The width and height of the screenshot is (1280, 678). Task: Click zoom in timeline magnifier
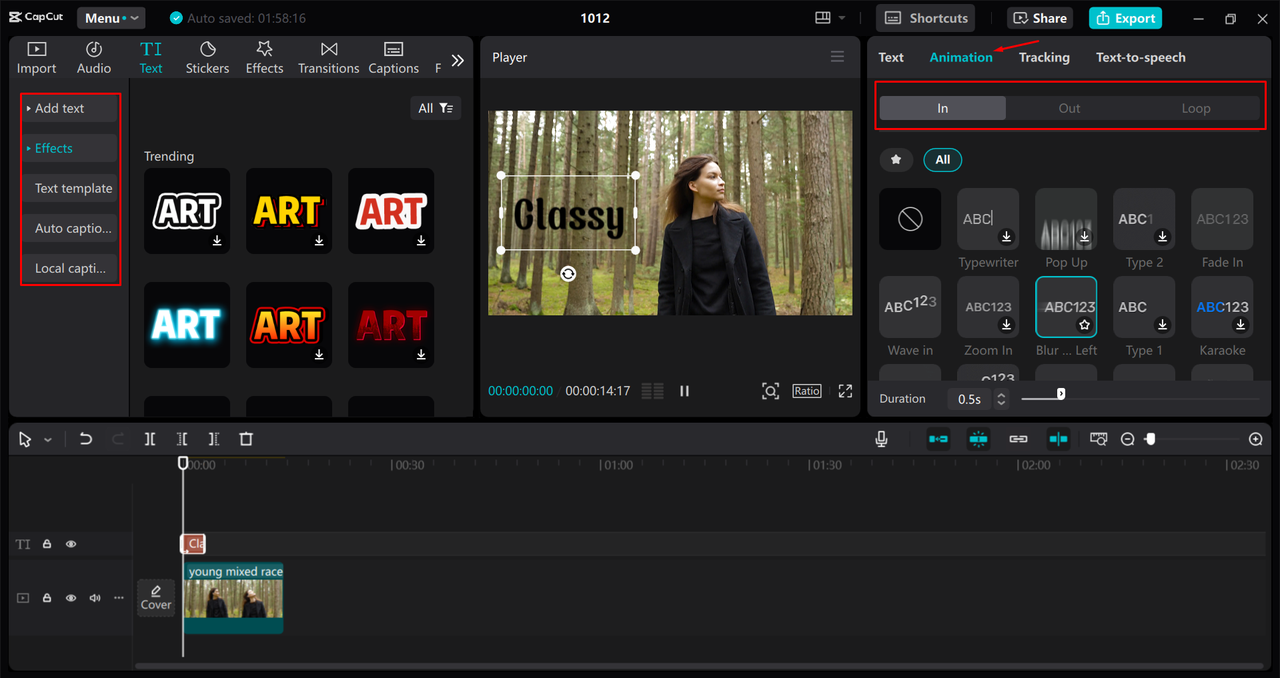[x=1256, y=439]
